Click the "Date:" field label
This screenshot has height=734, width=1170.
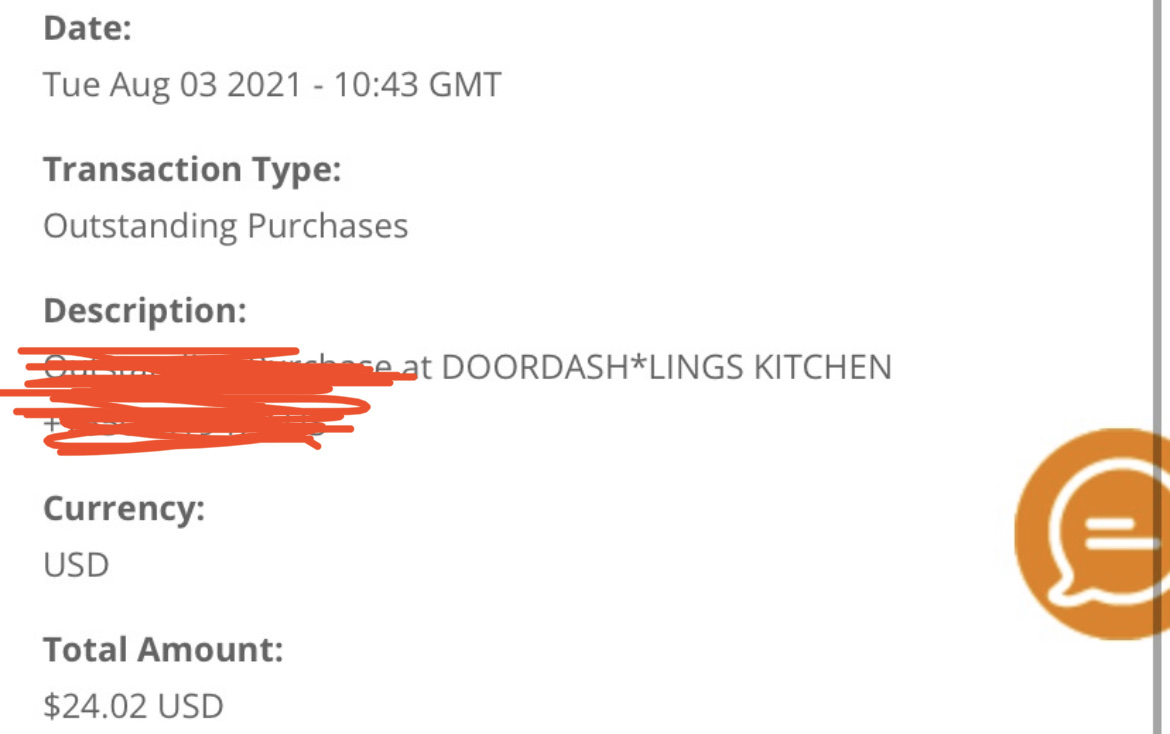point(87,28)
